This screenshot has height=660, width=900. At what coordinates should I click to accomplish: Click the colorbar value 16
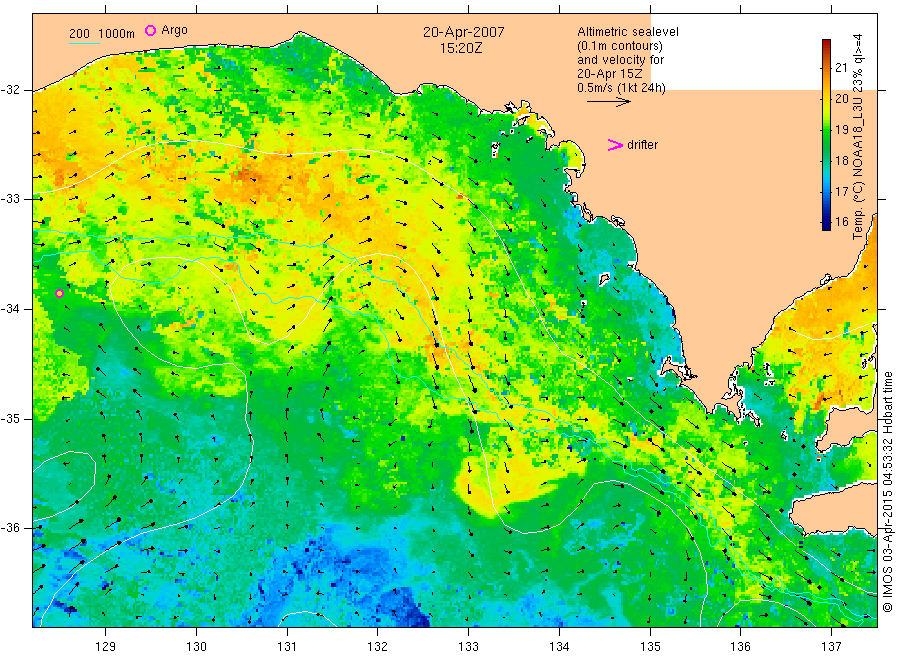click(841, 222)
